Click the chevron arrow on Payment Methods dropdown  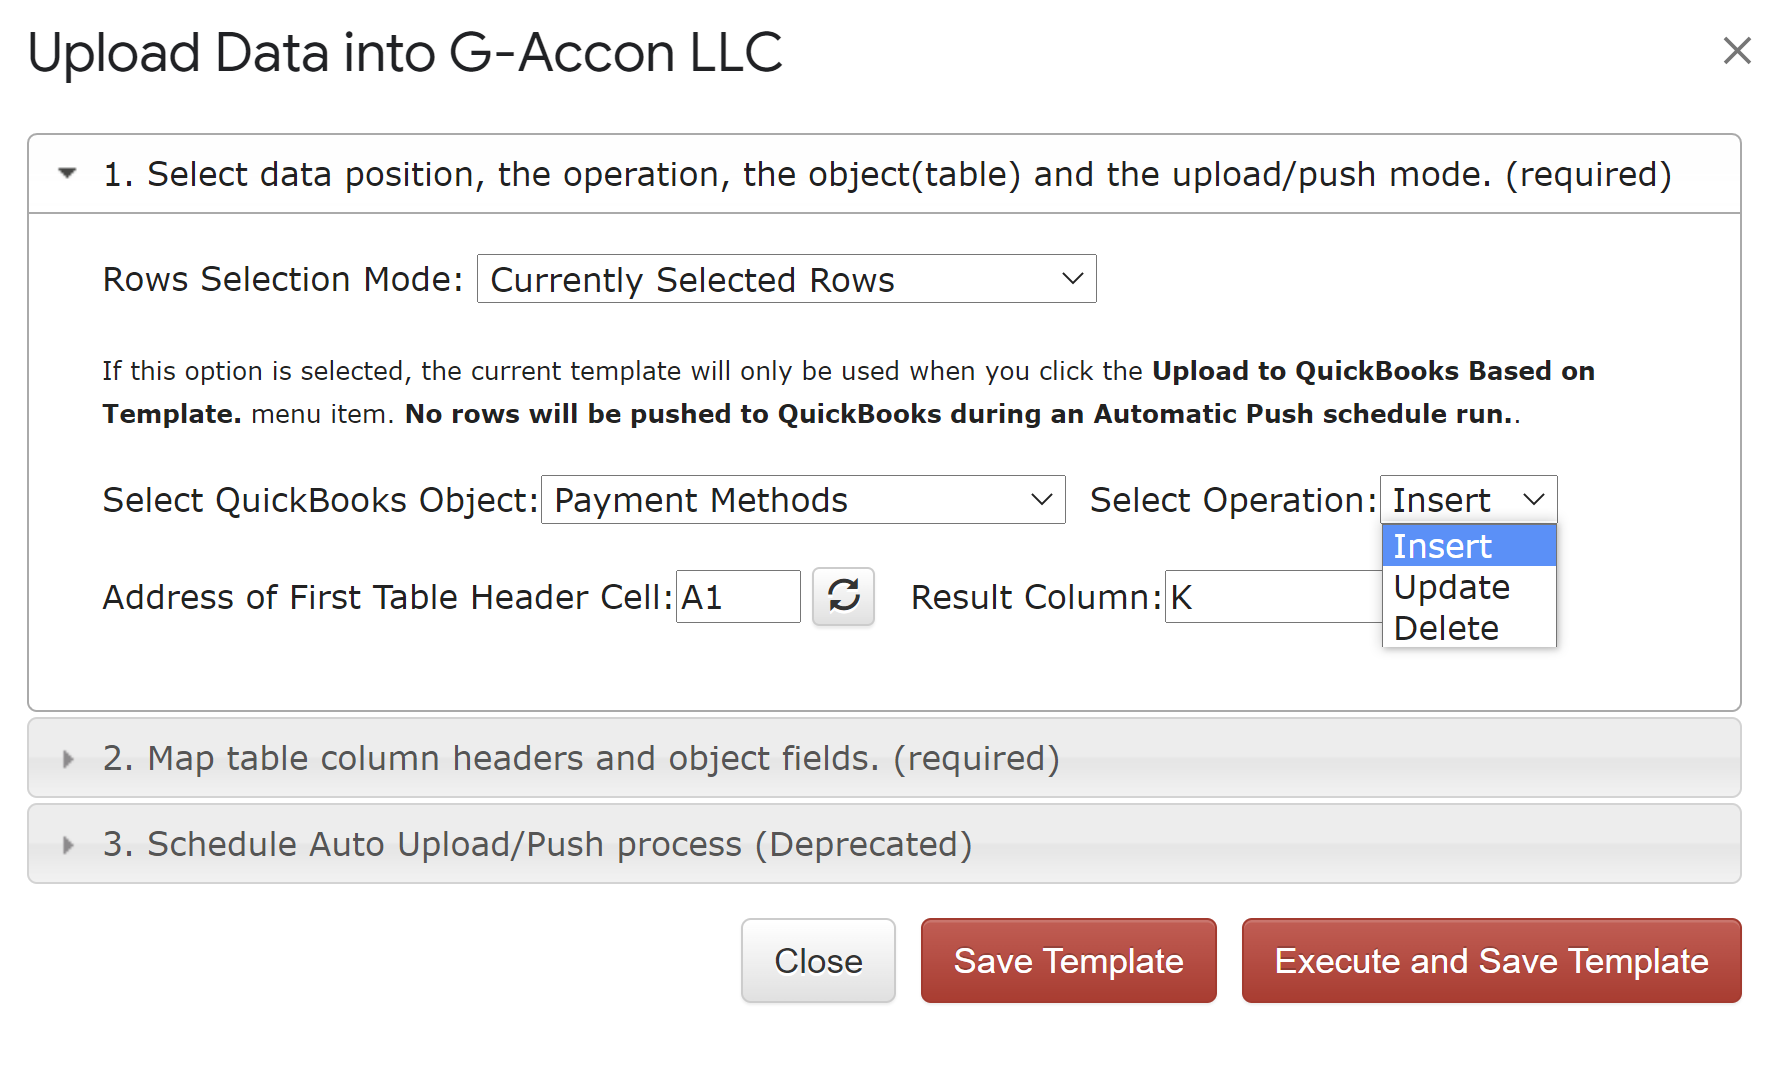click(x=1041, y=500)
